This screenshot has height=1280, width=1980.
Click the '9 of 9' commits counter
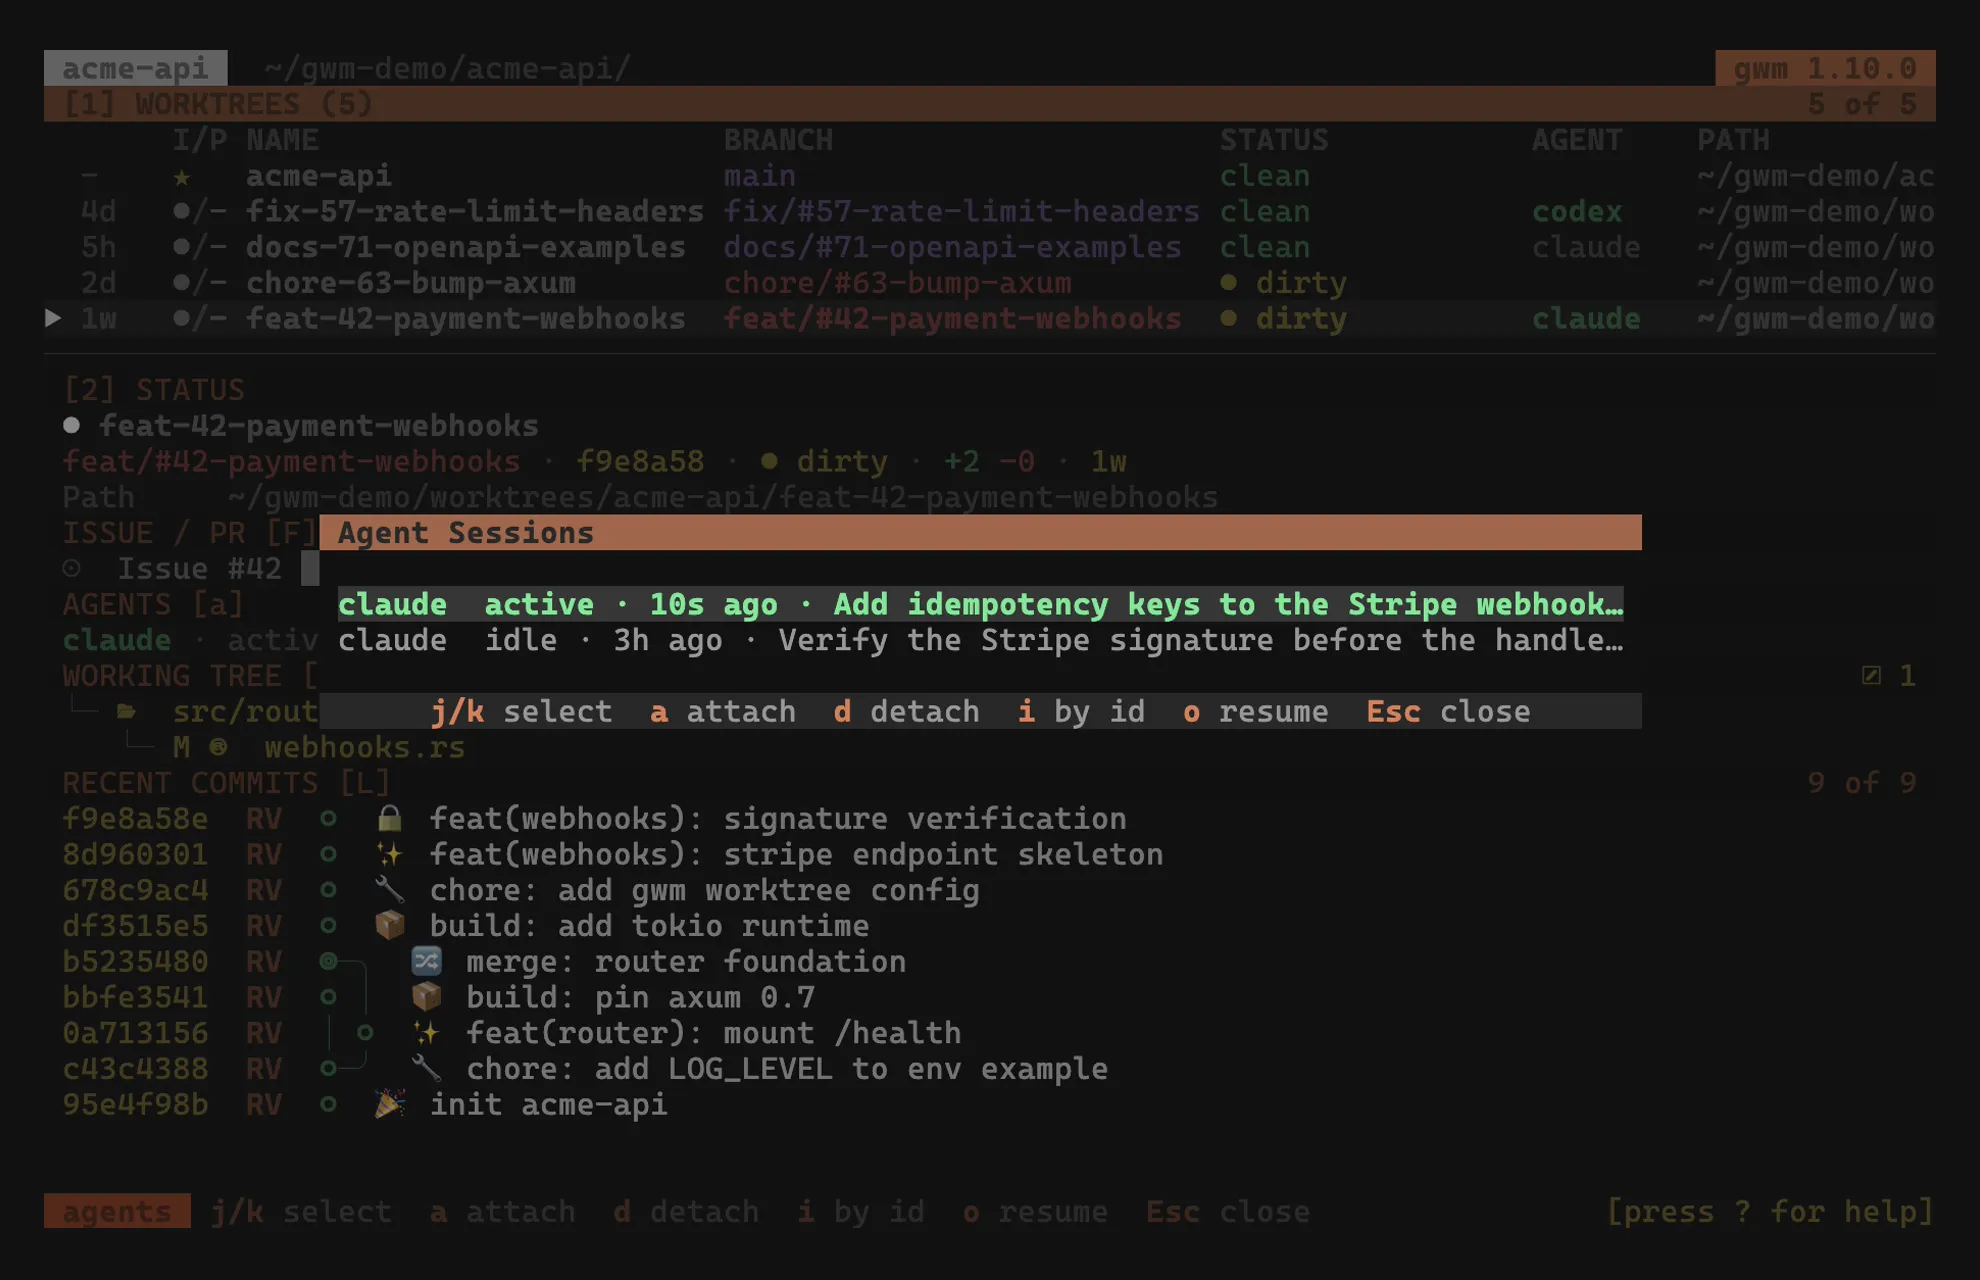pos(1862,783)
